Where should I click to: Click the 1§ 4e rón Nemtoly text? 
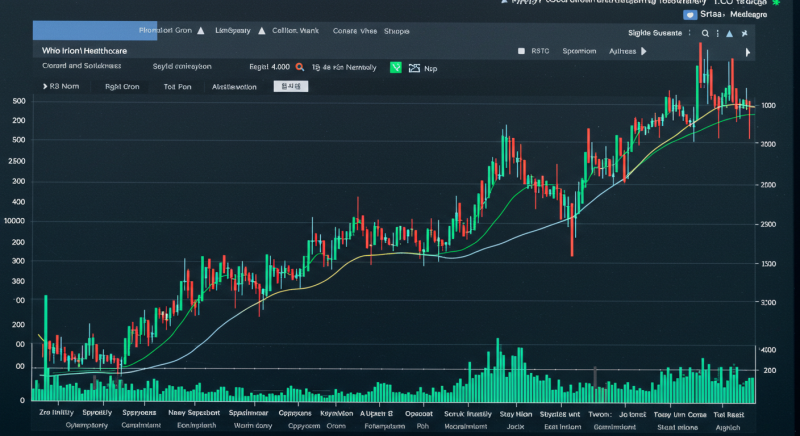[344, 67]
